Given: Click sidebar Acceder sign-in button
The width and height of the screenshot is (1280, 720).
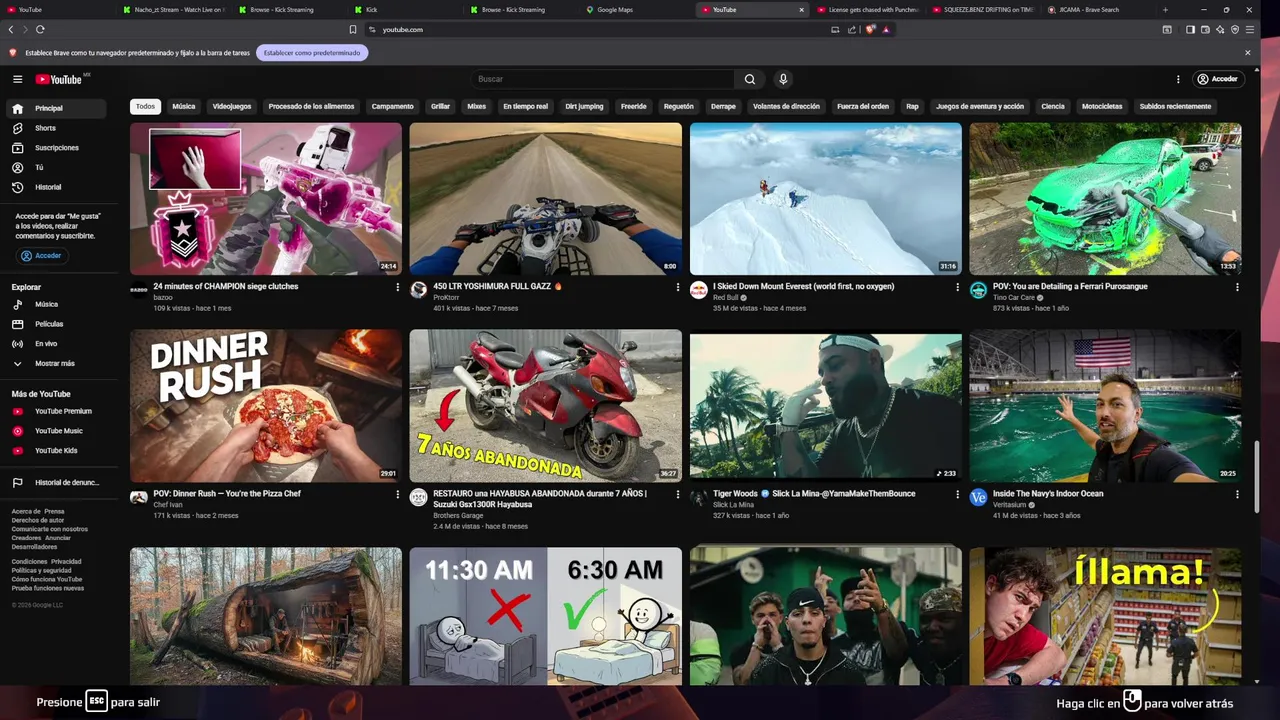Looking at the screenshot, I should coord(42,256).
